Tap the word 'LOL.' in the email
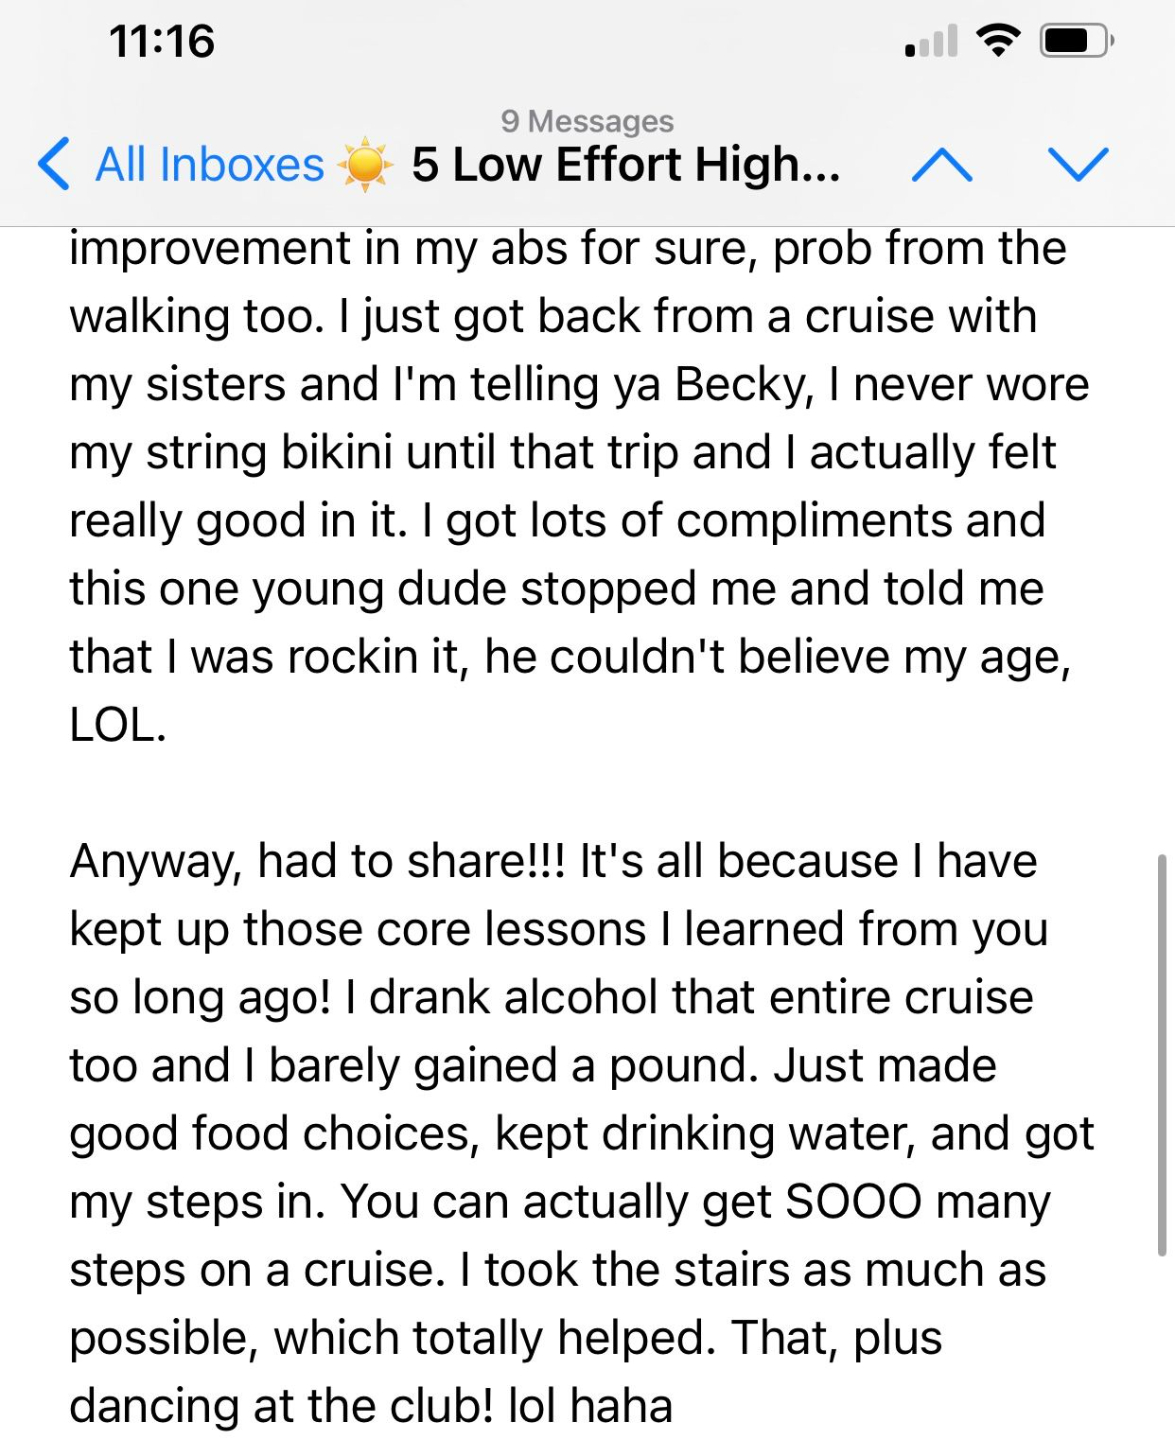Image resolution: width=1175 pixels, height=1440 pixels. click(117, 725)
